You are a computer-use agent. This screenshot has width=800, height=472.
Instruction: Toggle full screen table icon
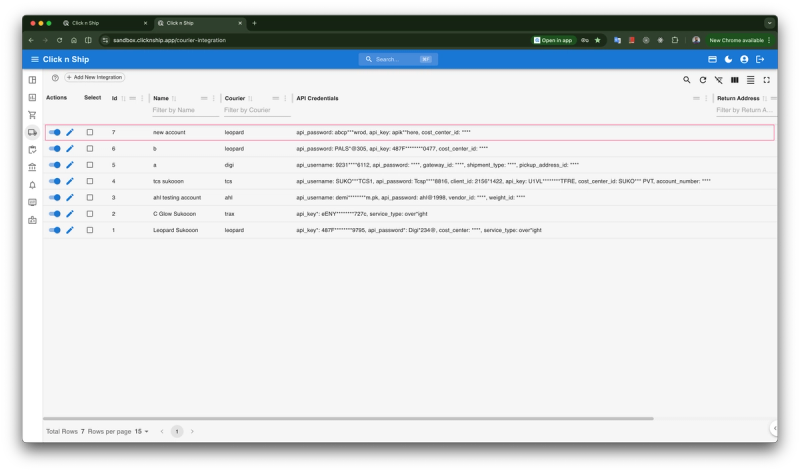click(x=766, y=80)
